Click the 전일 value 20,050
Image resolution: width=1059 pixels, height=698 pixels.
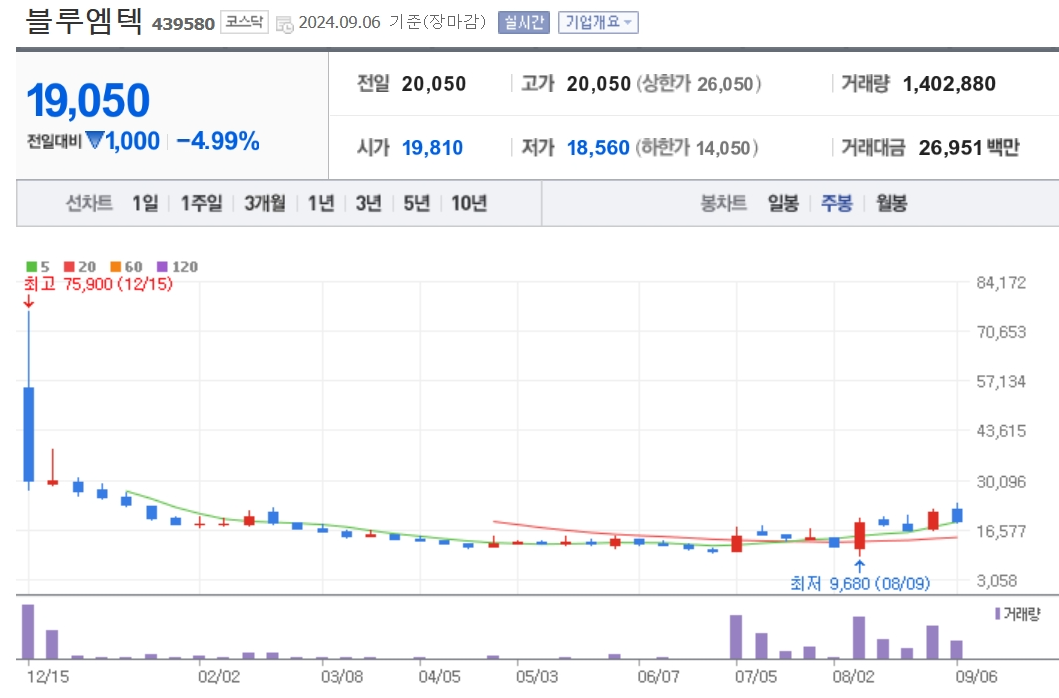pos(434,84)
